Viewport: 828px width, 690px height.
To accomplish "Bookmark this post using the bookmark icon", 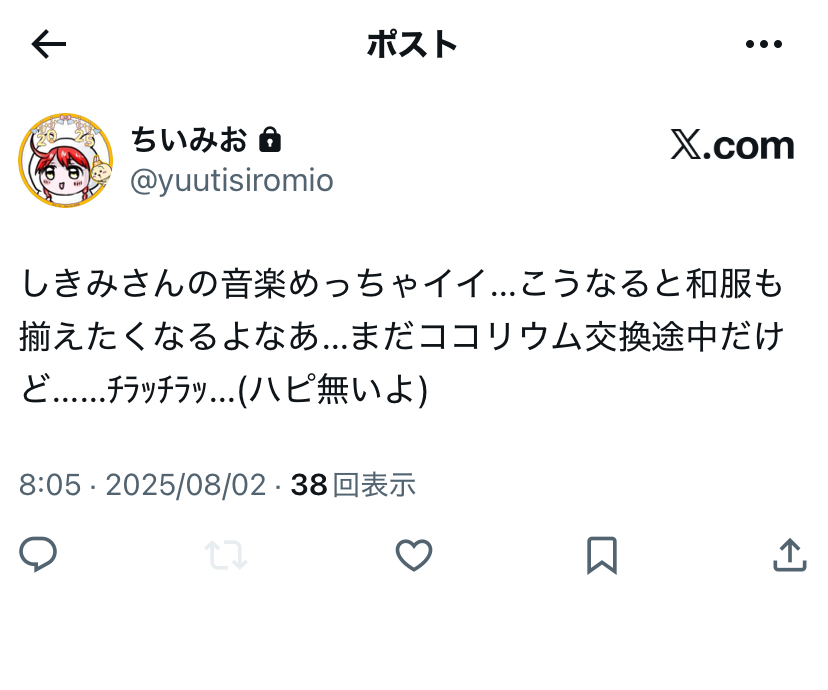I will (602, 555).
